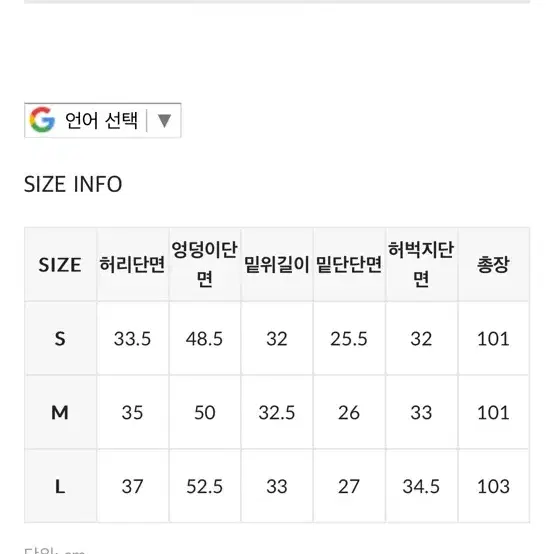Click the 허리단면 column header
This screenshot has height=554, width=554.
tap(132, 265)
